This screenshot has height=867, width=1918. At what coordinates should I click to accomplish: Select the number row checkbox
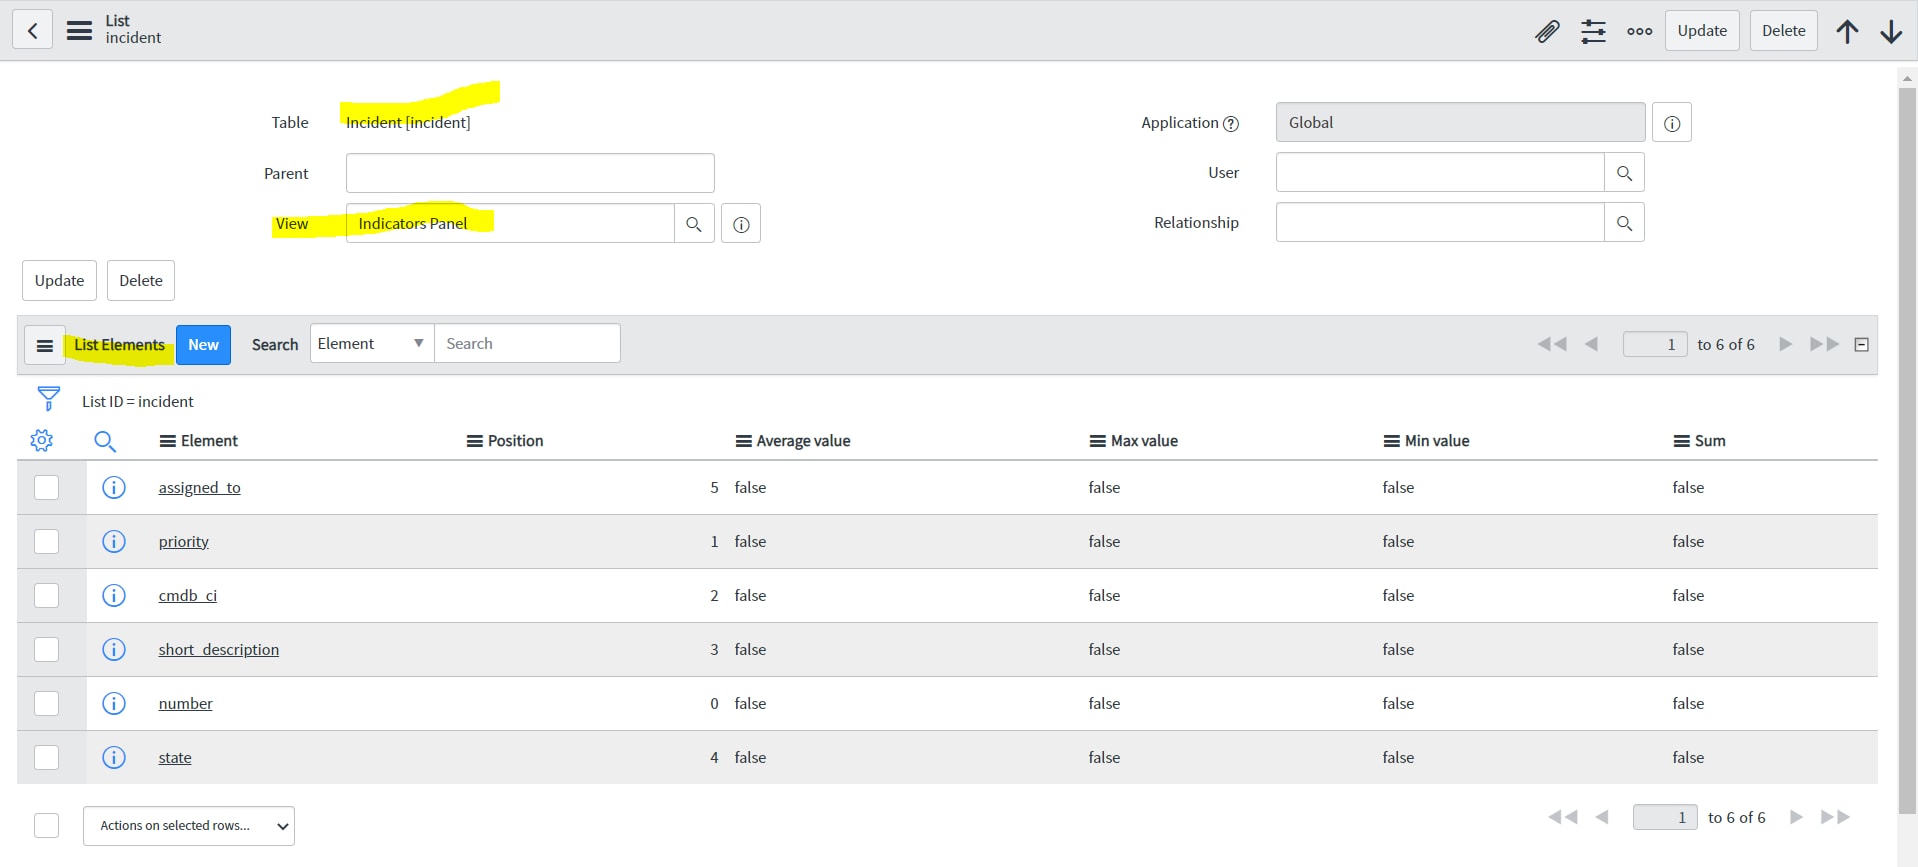(46, 703)
